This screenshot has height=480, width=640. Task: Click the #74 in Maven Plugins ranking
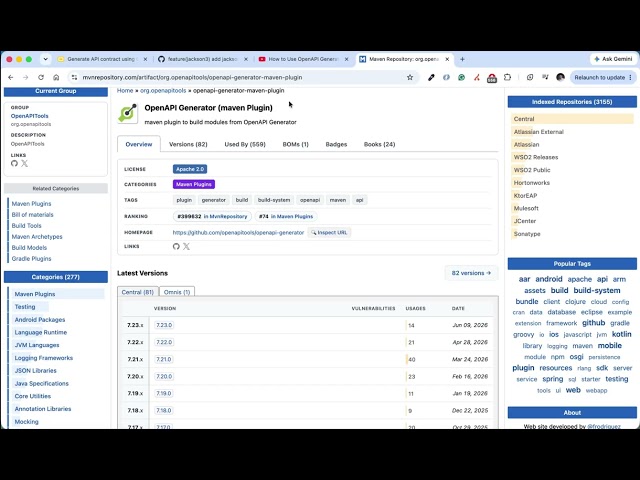coord(286,216)
